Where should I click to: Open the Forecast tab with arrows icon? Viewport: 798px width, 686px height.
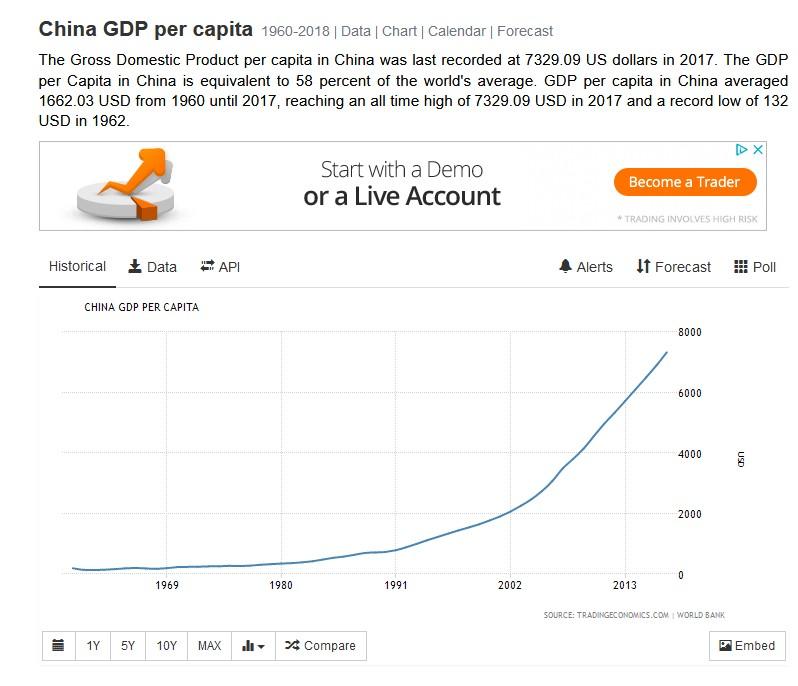[673, 267]
